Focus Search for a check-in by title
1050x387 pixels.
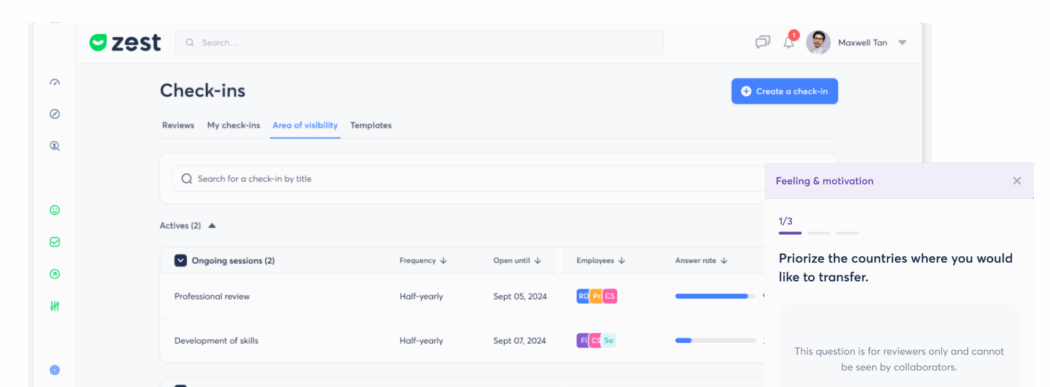[x=469, y=179]
